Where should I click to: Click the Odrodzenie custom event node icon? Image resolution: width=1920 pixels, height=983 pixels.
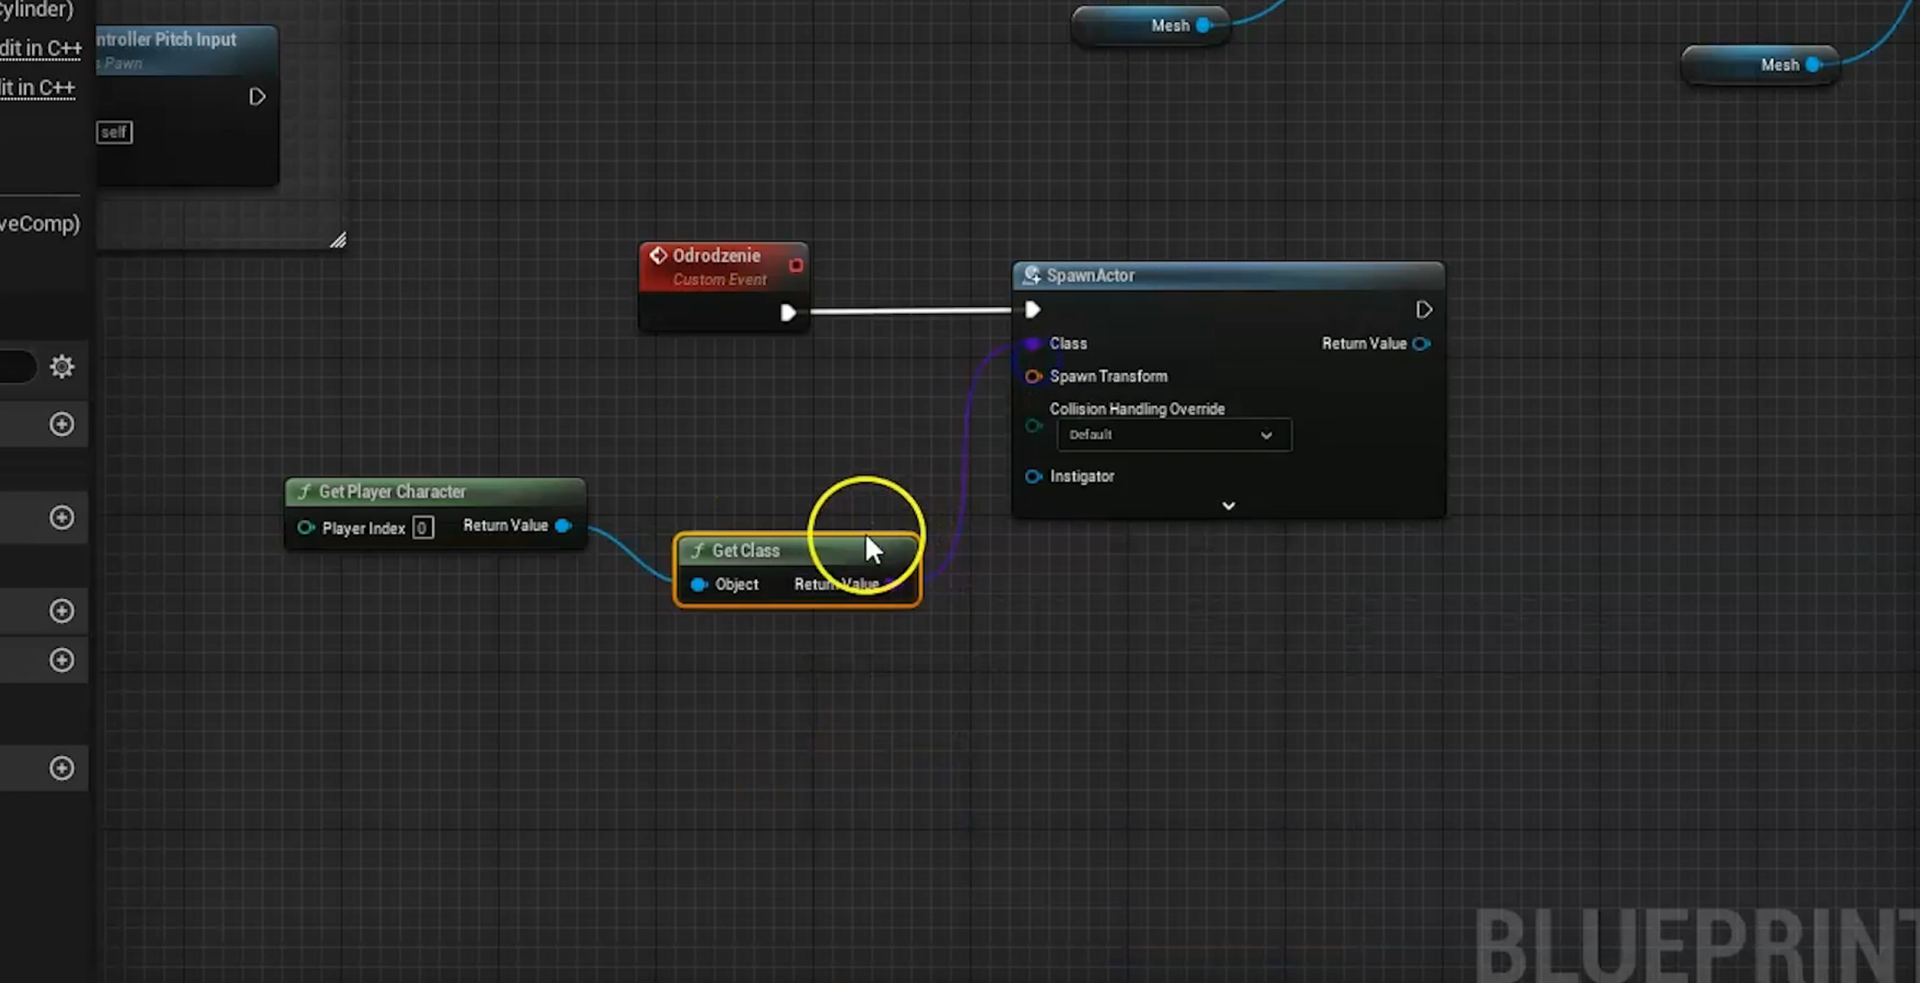658,256
